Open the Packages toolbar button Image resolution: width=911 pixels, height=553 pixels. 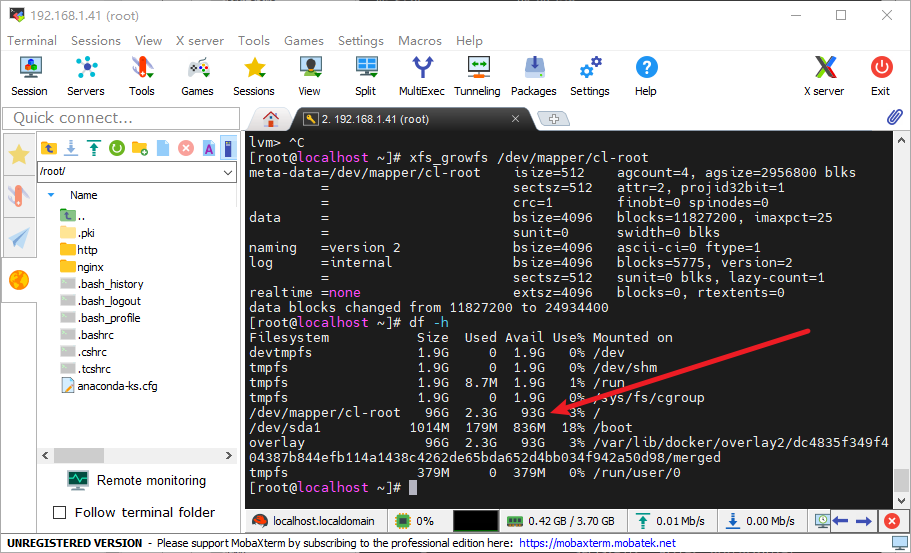[x=534, y=76]
